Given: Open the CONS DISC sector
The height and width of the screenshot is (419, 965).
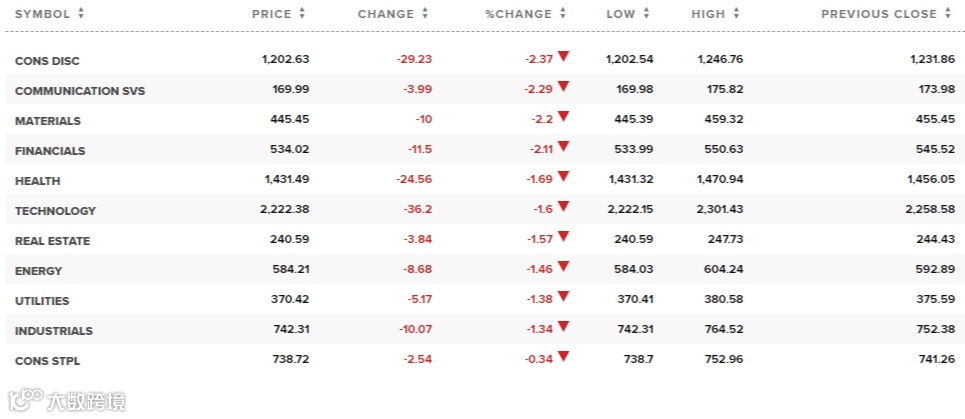Looking at the screenshot, I should (x=47, y=61).
